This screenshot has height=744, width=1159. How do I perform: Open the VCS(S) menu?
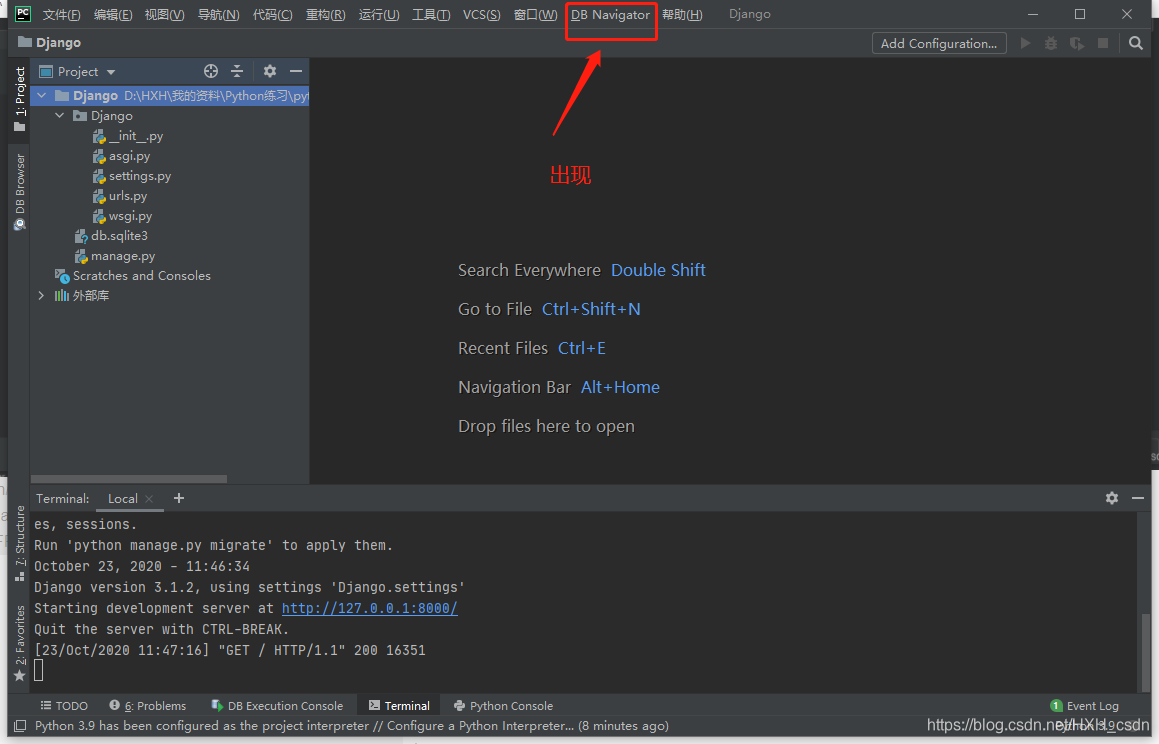[481, 15]
